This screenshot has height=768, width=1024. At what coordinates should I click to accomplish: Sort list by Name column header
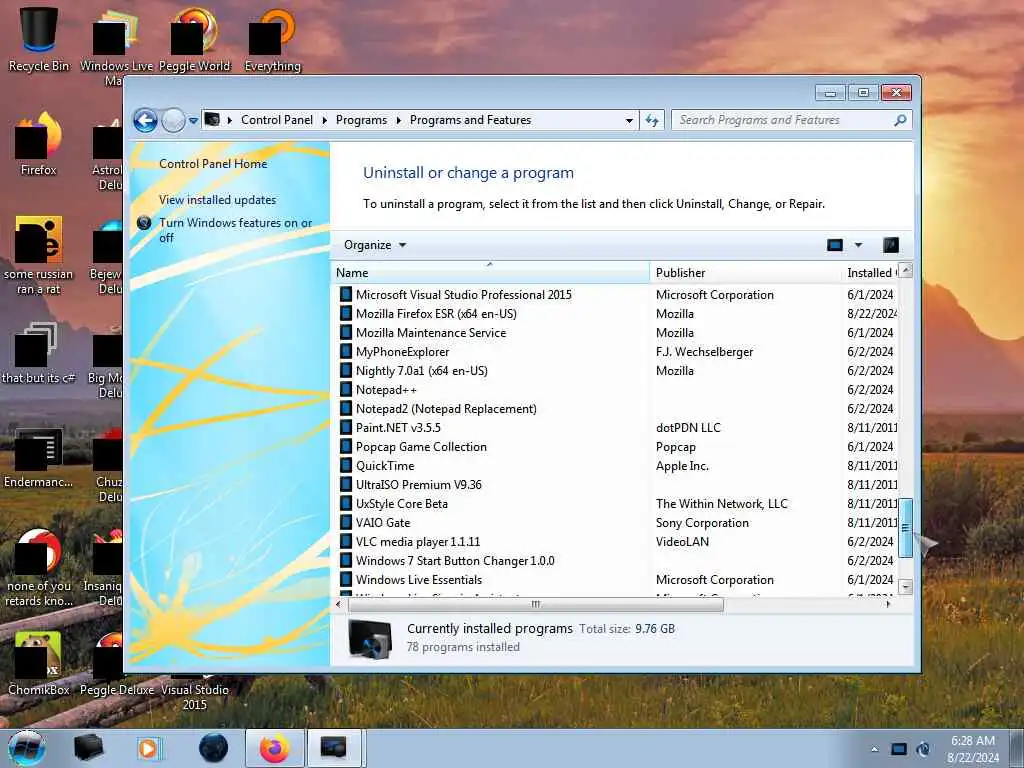click(x=490, y=273)
